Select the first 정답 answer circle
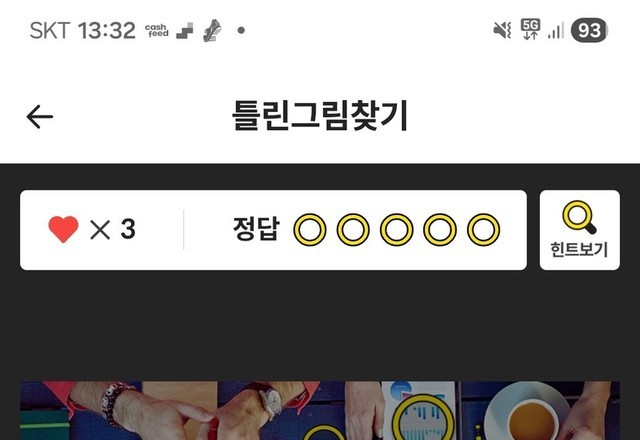640x440 pixels. [310, 230]
